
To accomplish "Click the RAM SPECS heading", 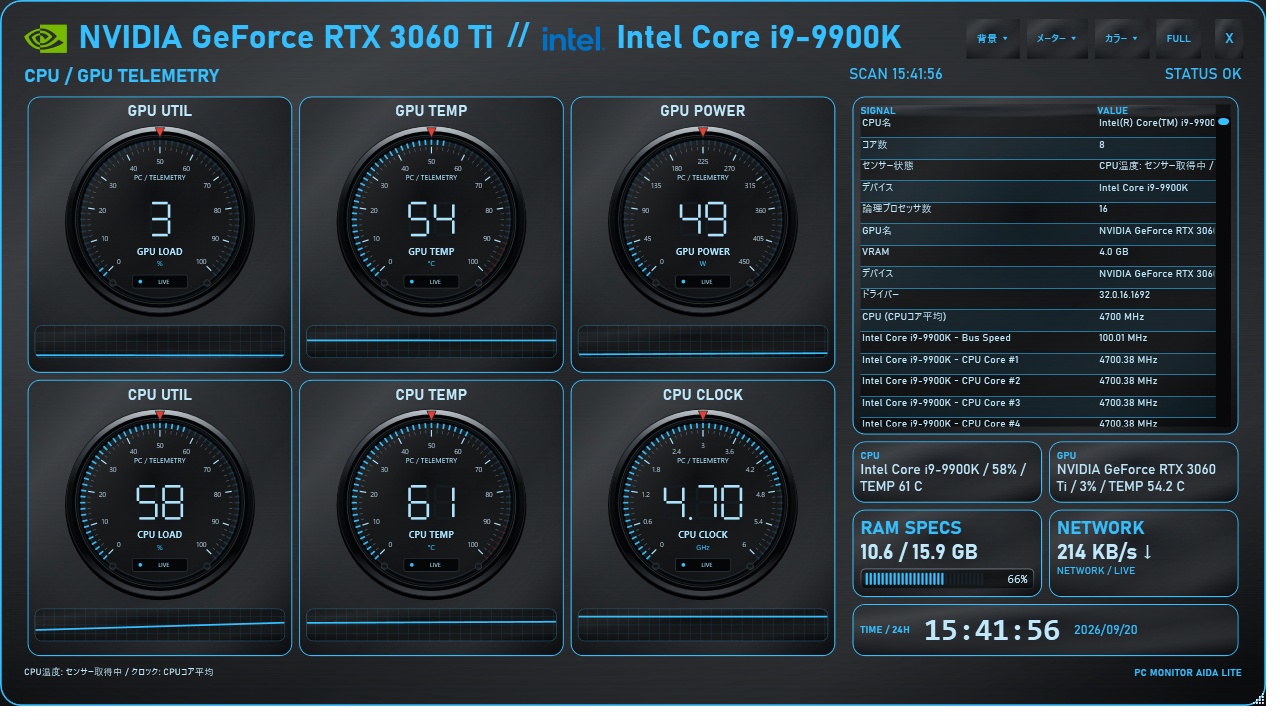I will 911,528.
